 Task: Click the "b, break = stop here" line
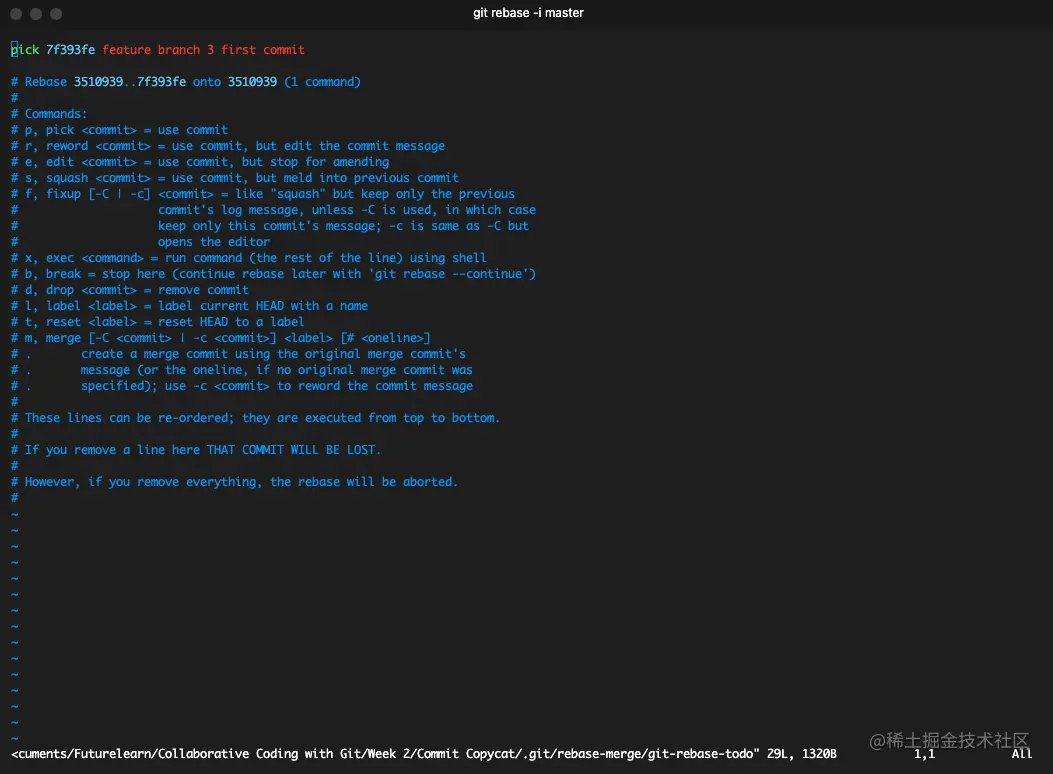[273, 275]
